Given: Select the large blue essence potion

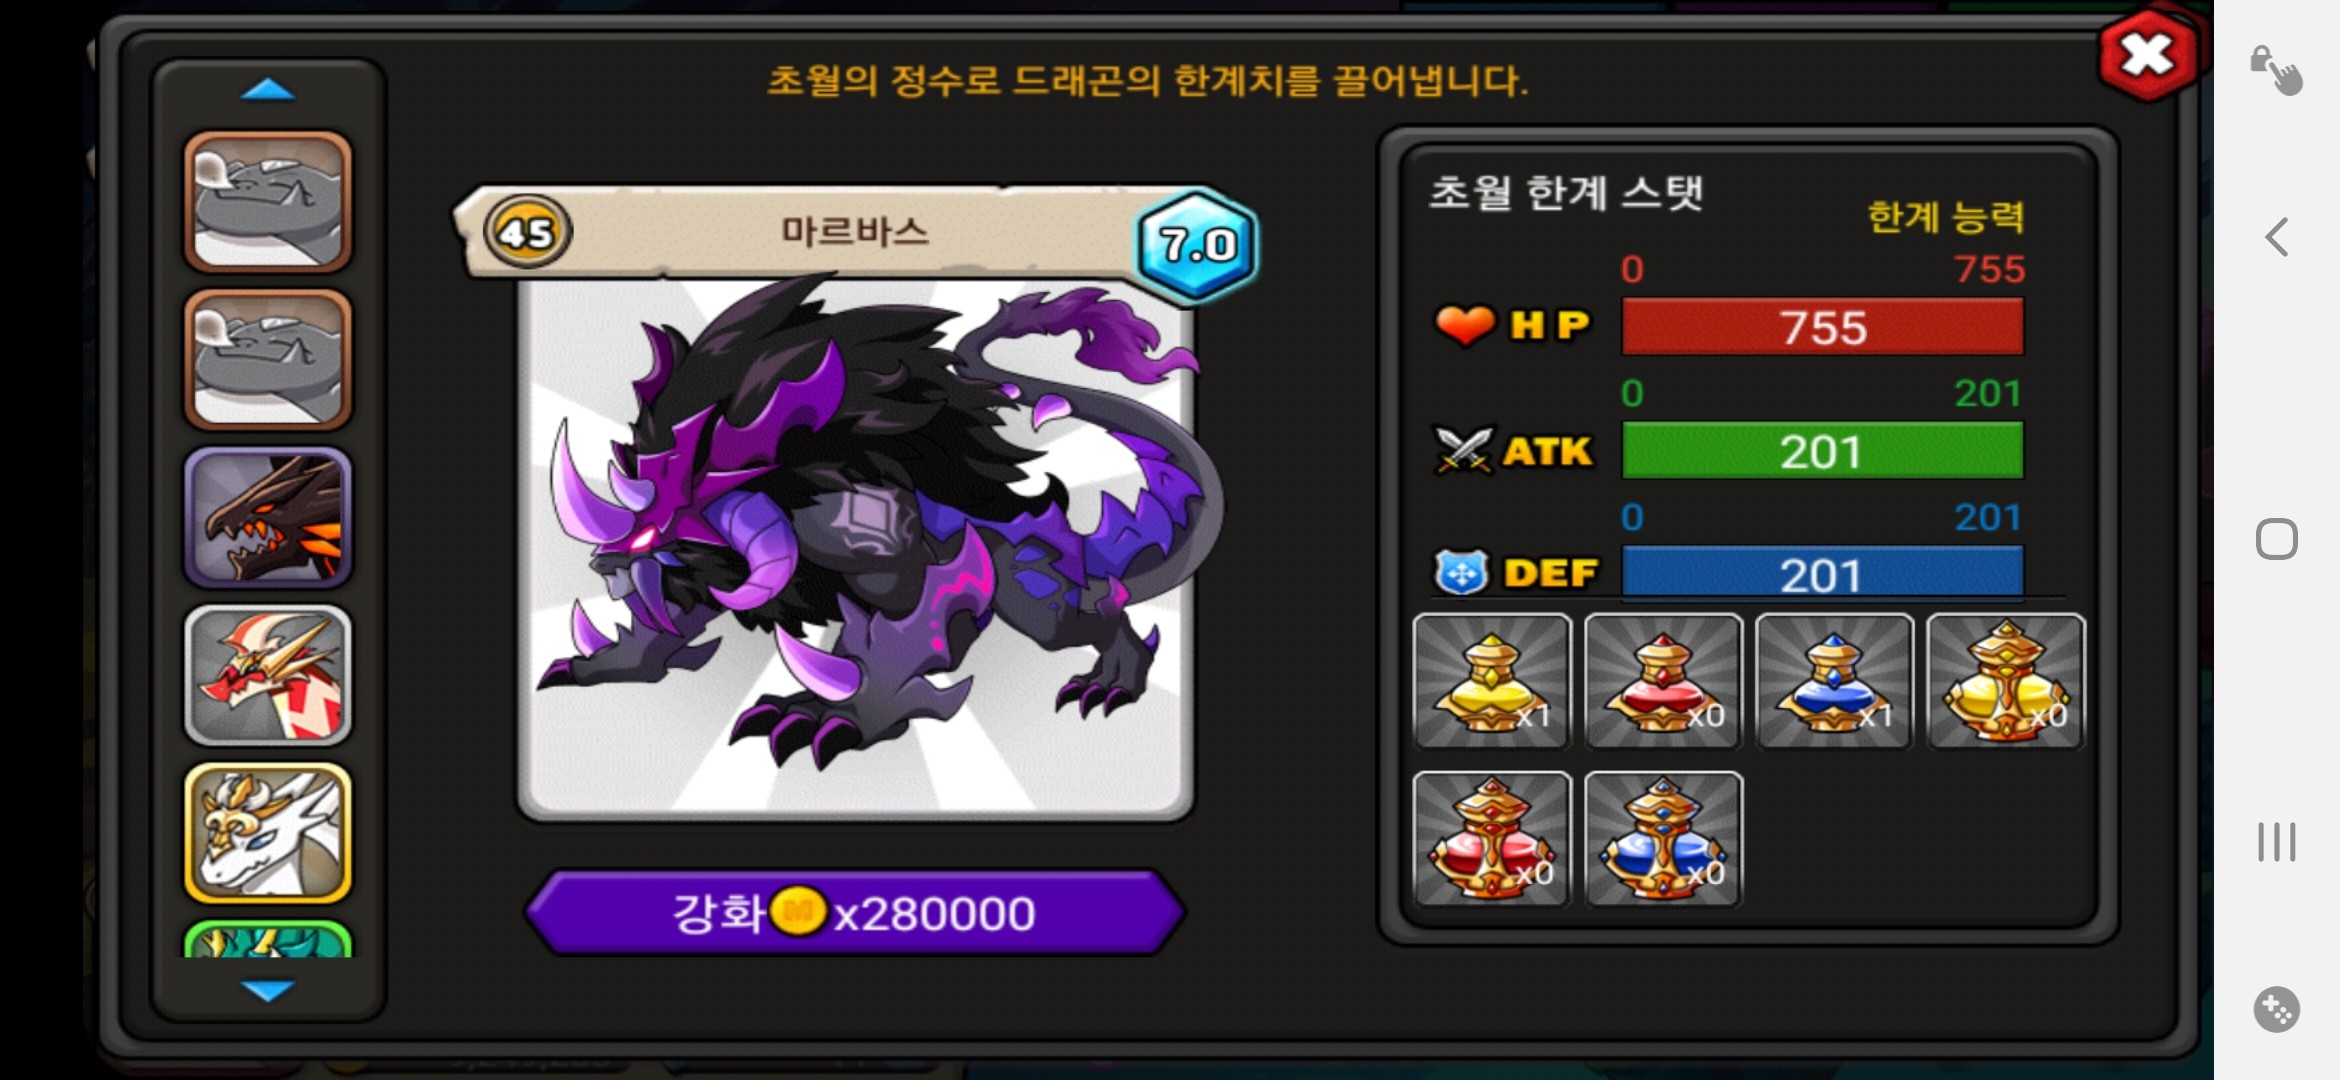Looking at the screenshot, I should (1664, 839).
